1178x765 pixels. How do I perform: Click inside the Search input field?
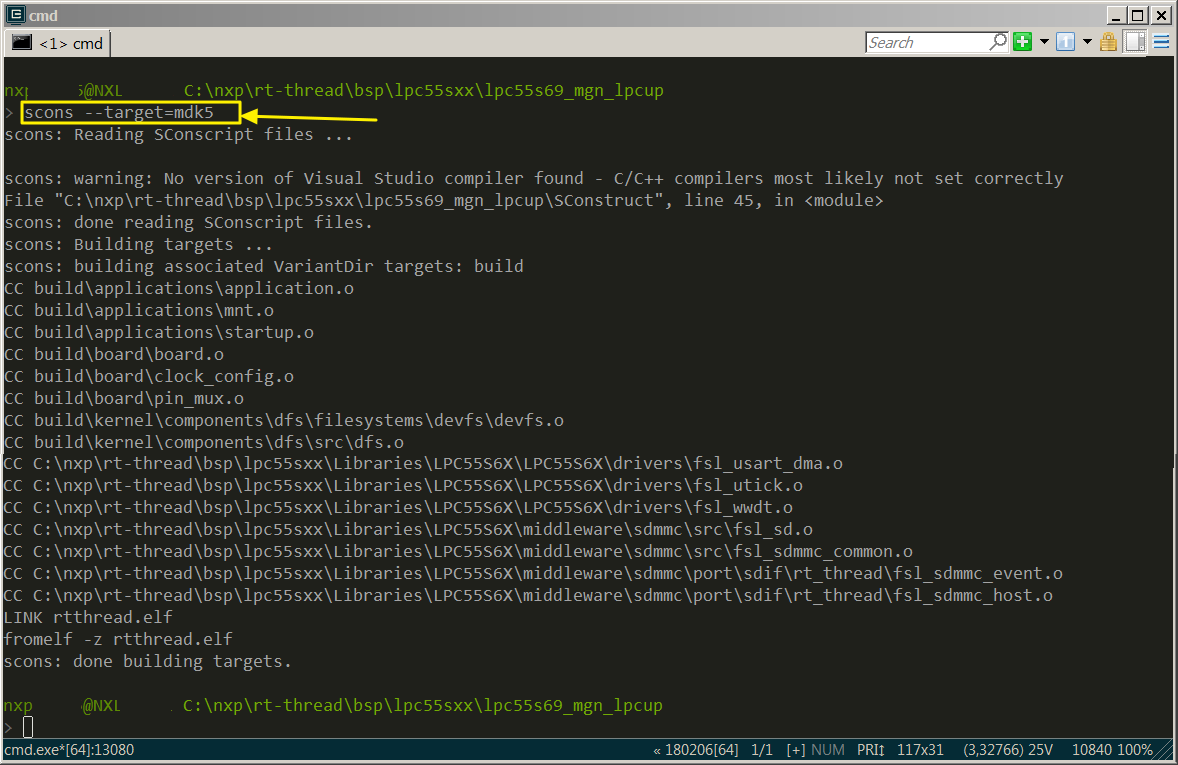[925, 42]
